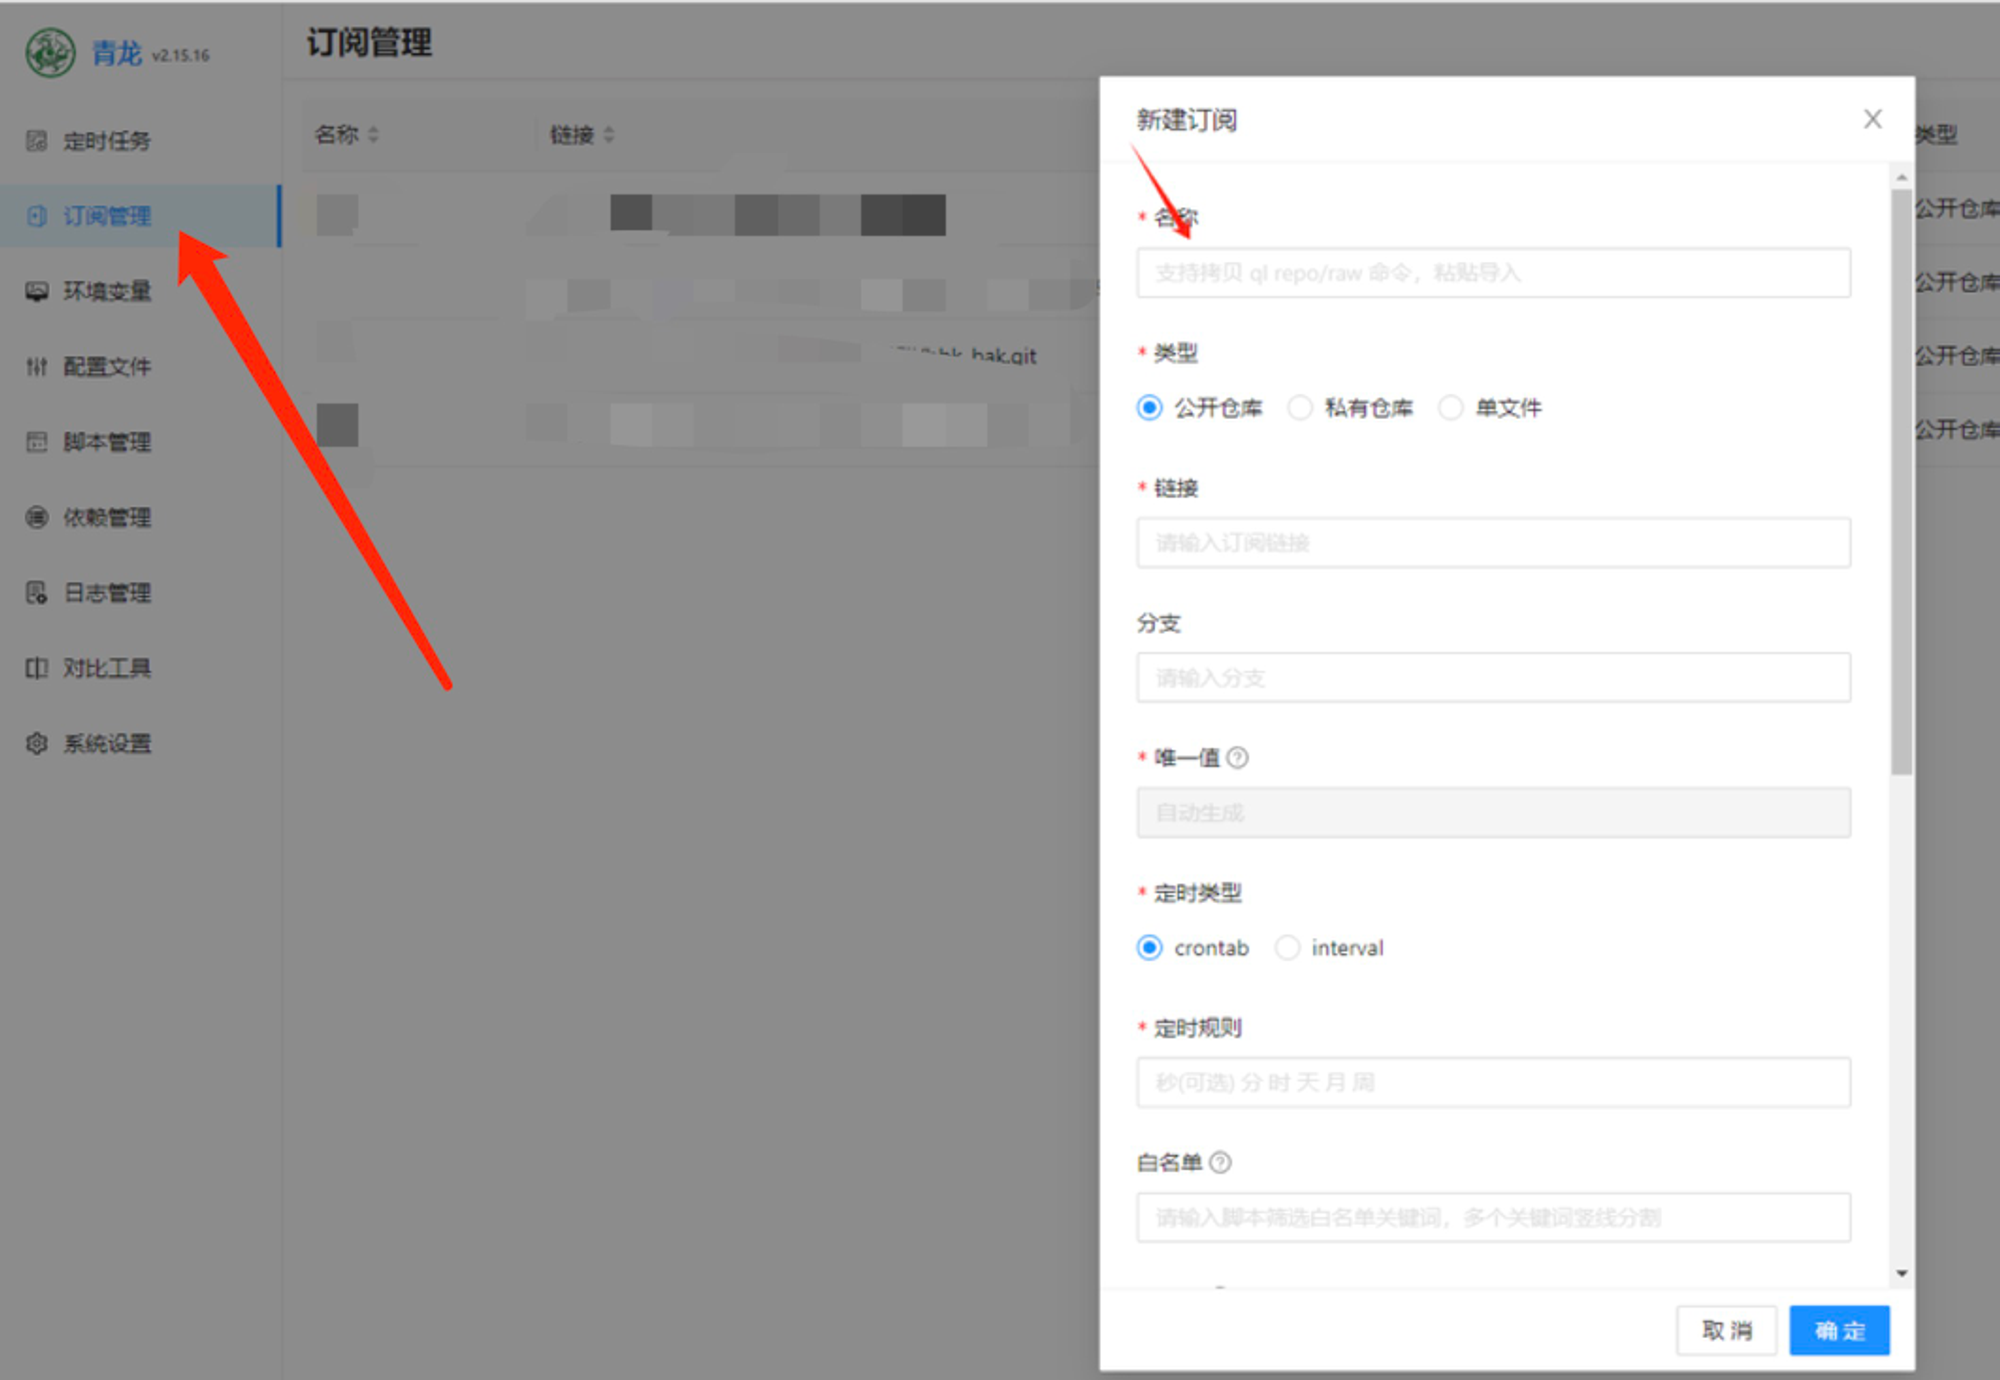Click the 链接 subscription link field
Viewport: 2000px width, 1380px height.
[x=1492, y=543]
